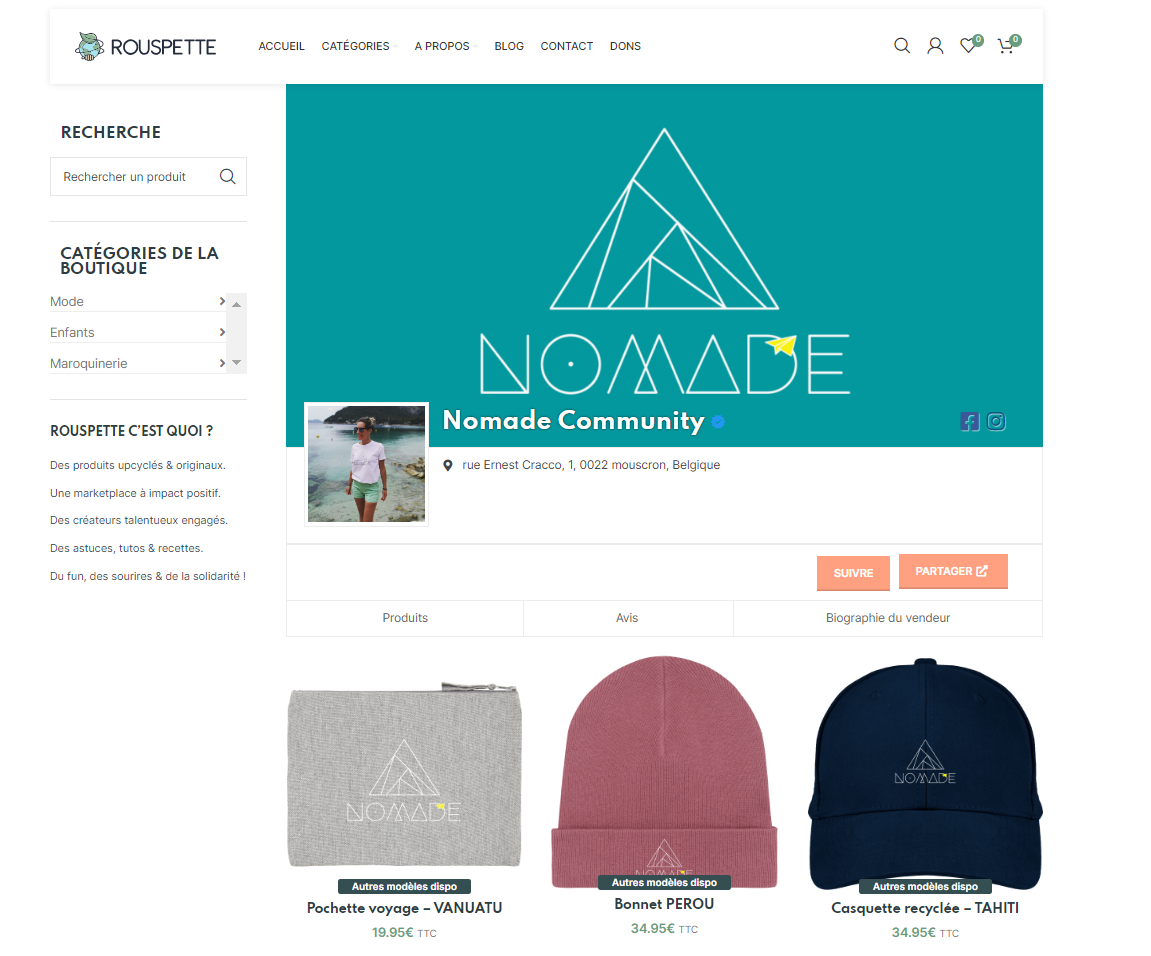
Task: Click the Suivre button
Action: (x=853, y=573)
